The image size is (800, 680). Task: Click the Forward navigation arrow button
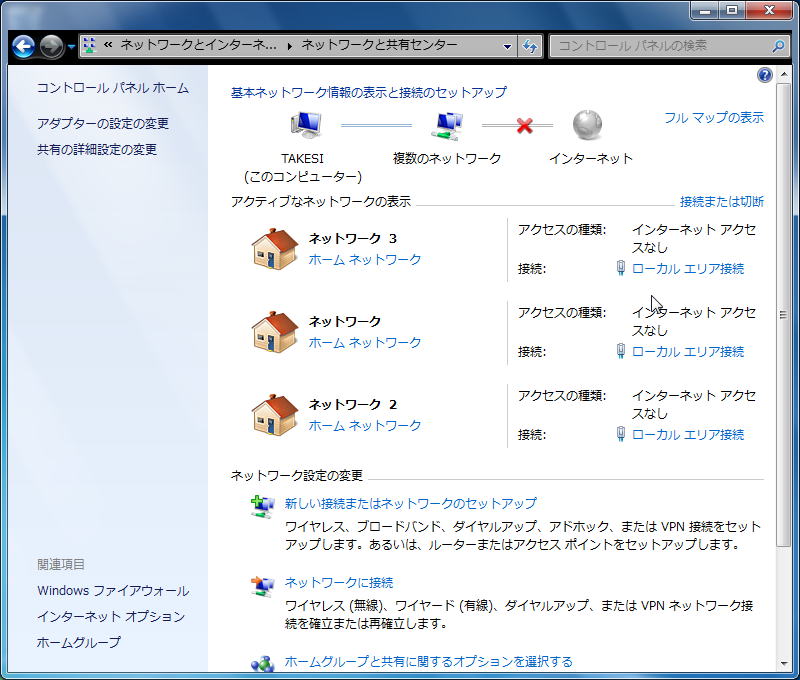coord(52,47)
